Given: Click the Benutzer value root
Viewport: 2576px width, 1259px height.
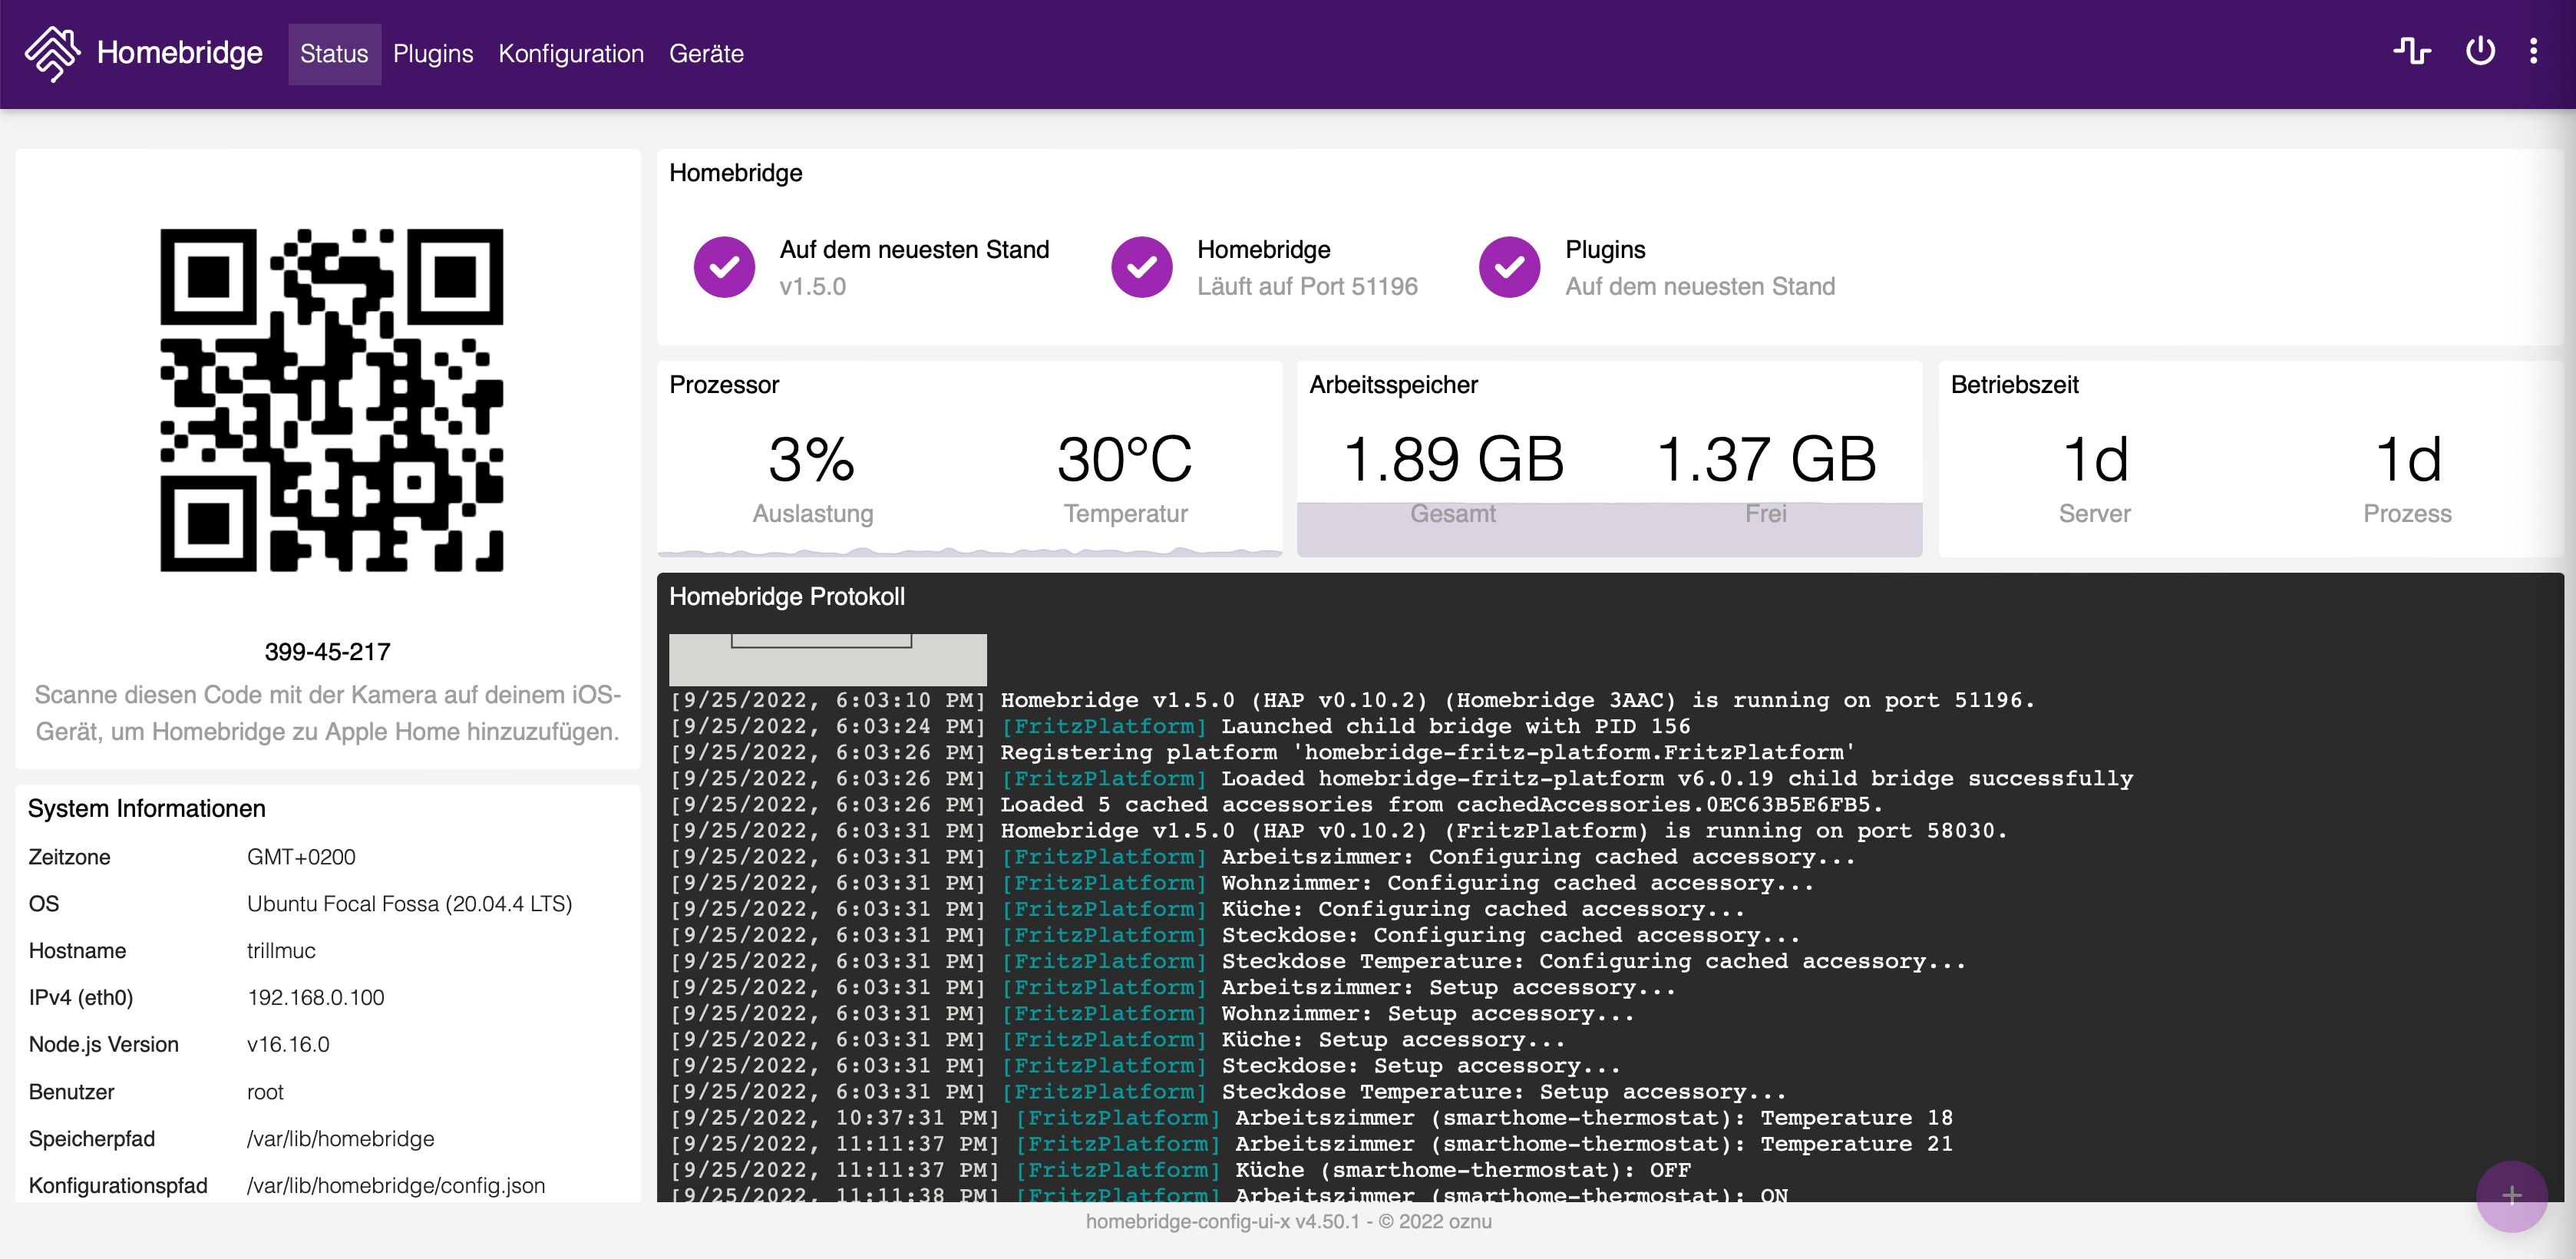Looking at the screenshot, I should tap(265, 1092).
